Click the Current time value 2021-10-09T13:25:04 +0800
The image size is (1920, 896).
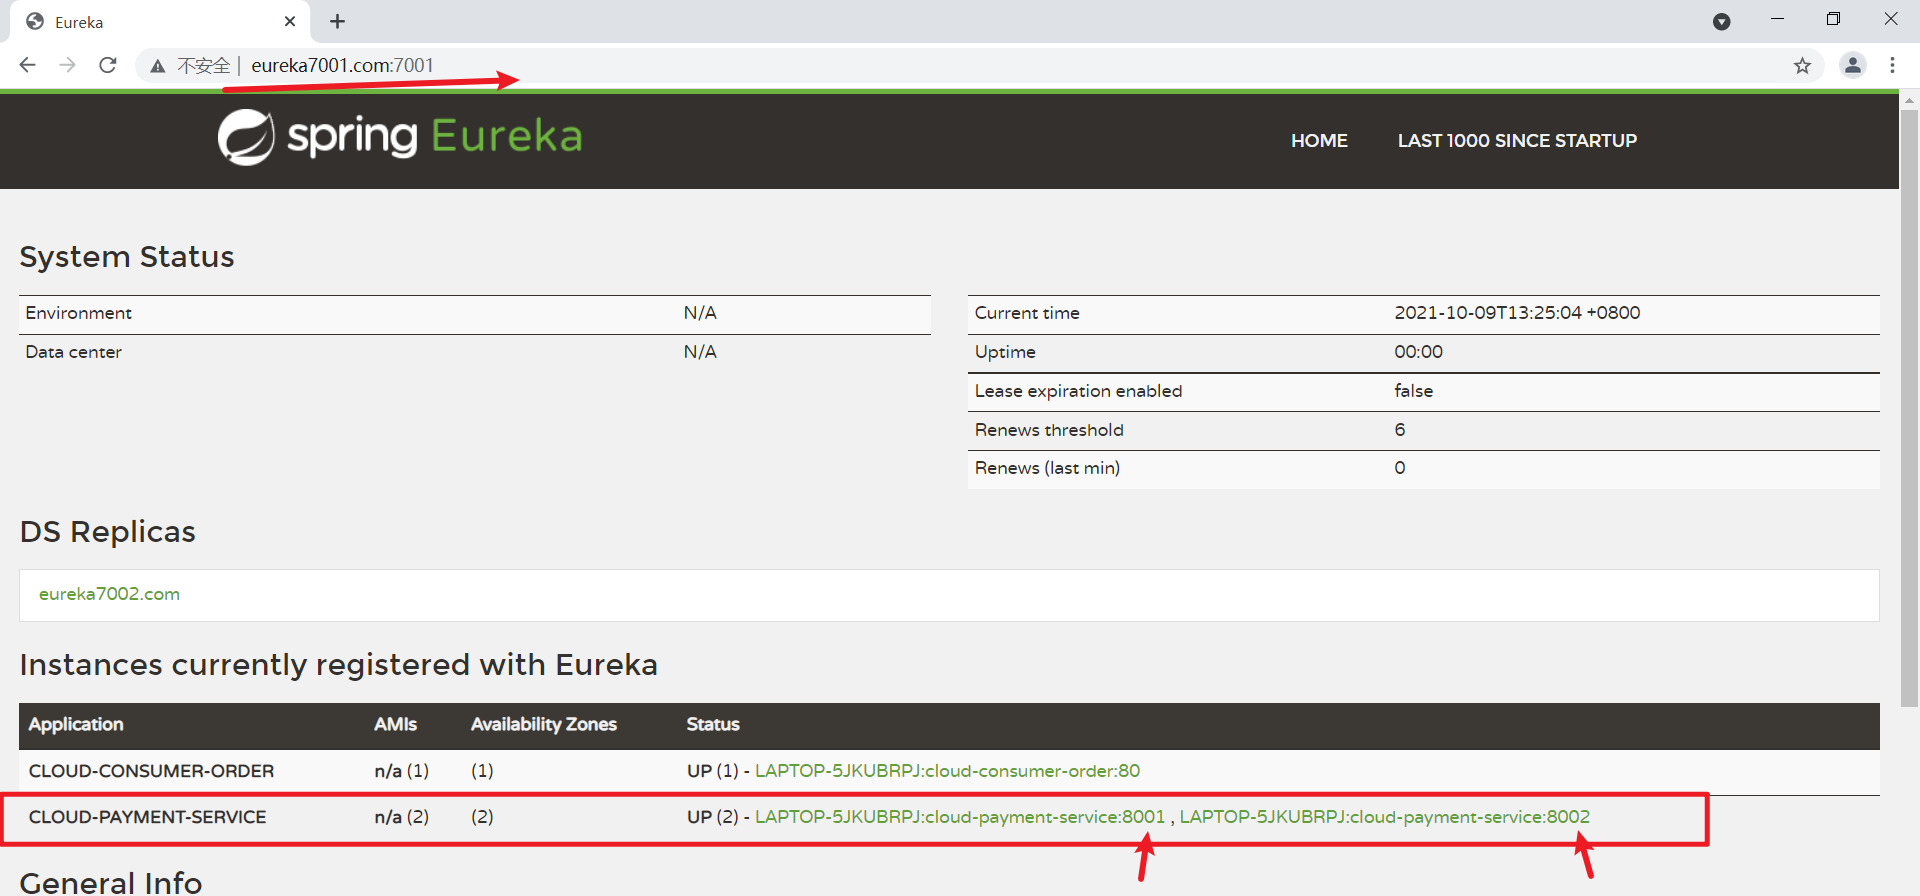click(1517, 313)
